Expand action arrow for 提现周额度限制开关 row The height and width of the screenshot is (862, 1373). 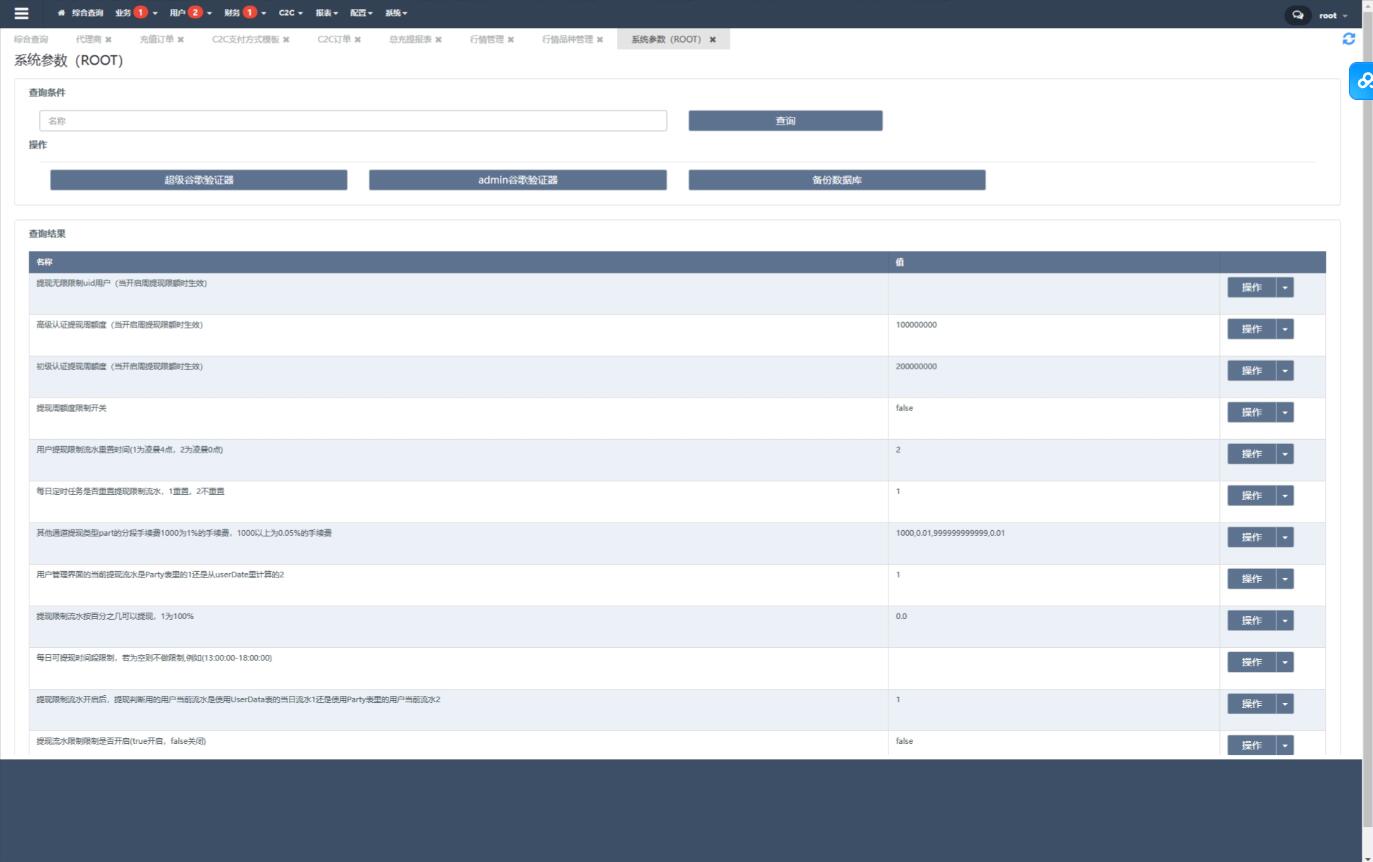pos(1285,412)
